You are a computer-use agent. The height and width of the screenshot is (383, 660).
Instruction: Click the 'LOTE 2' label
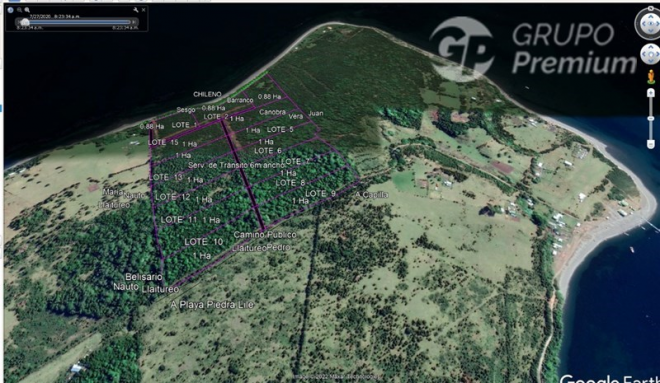216,117
